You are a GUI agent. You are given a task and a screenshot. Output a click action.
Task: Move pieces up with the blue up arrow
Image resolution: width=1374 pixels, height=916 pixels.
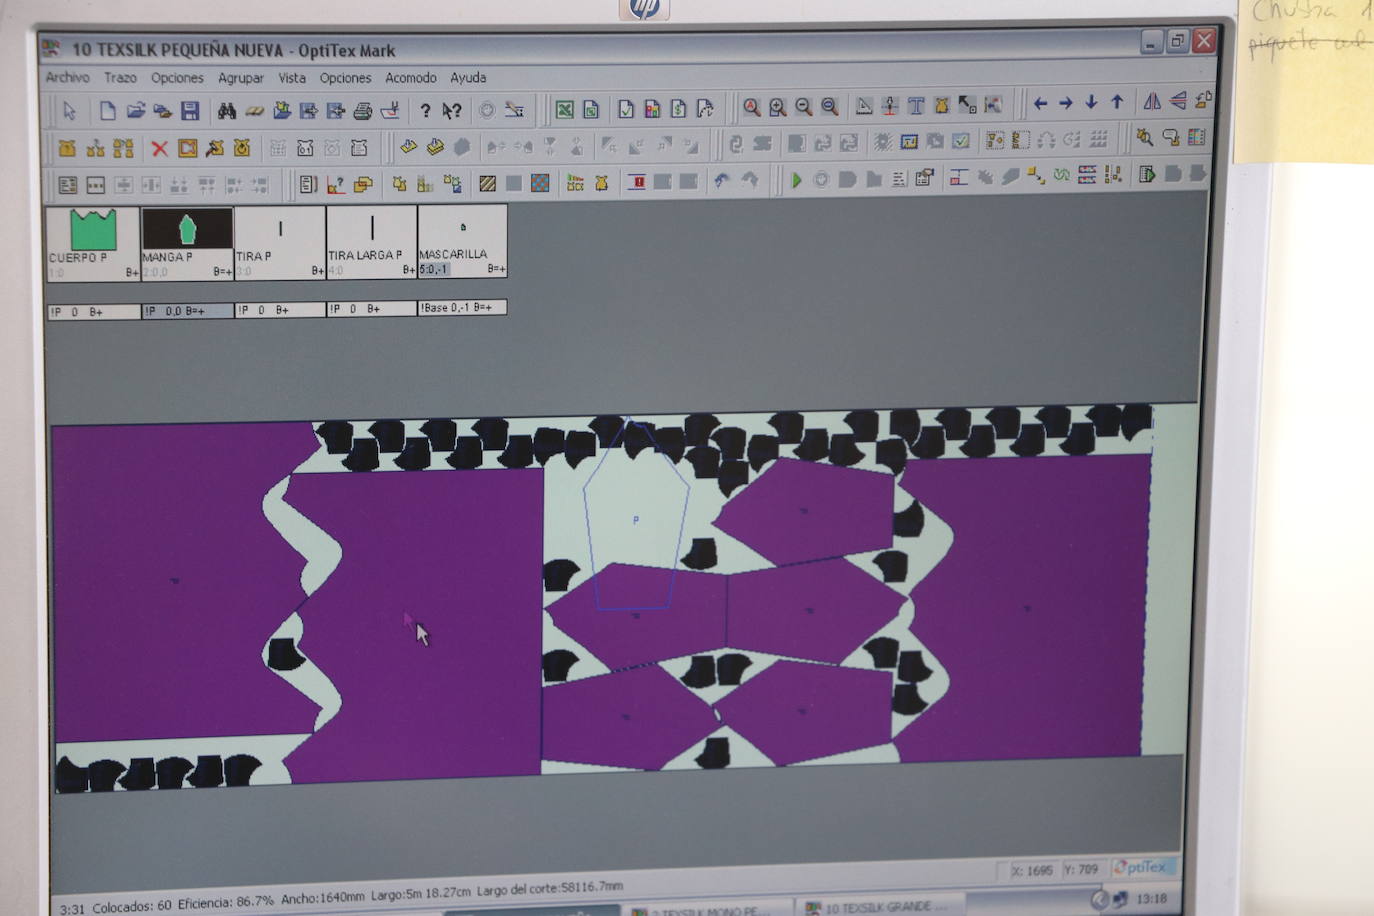[x=1117, y=102]
